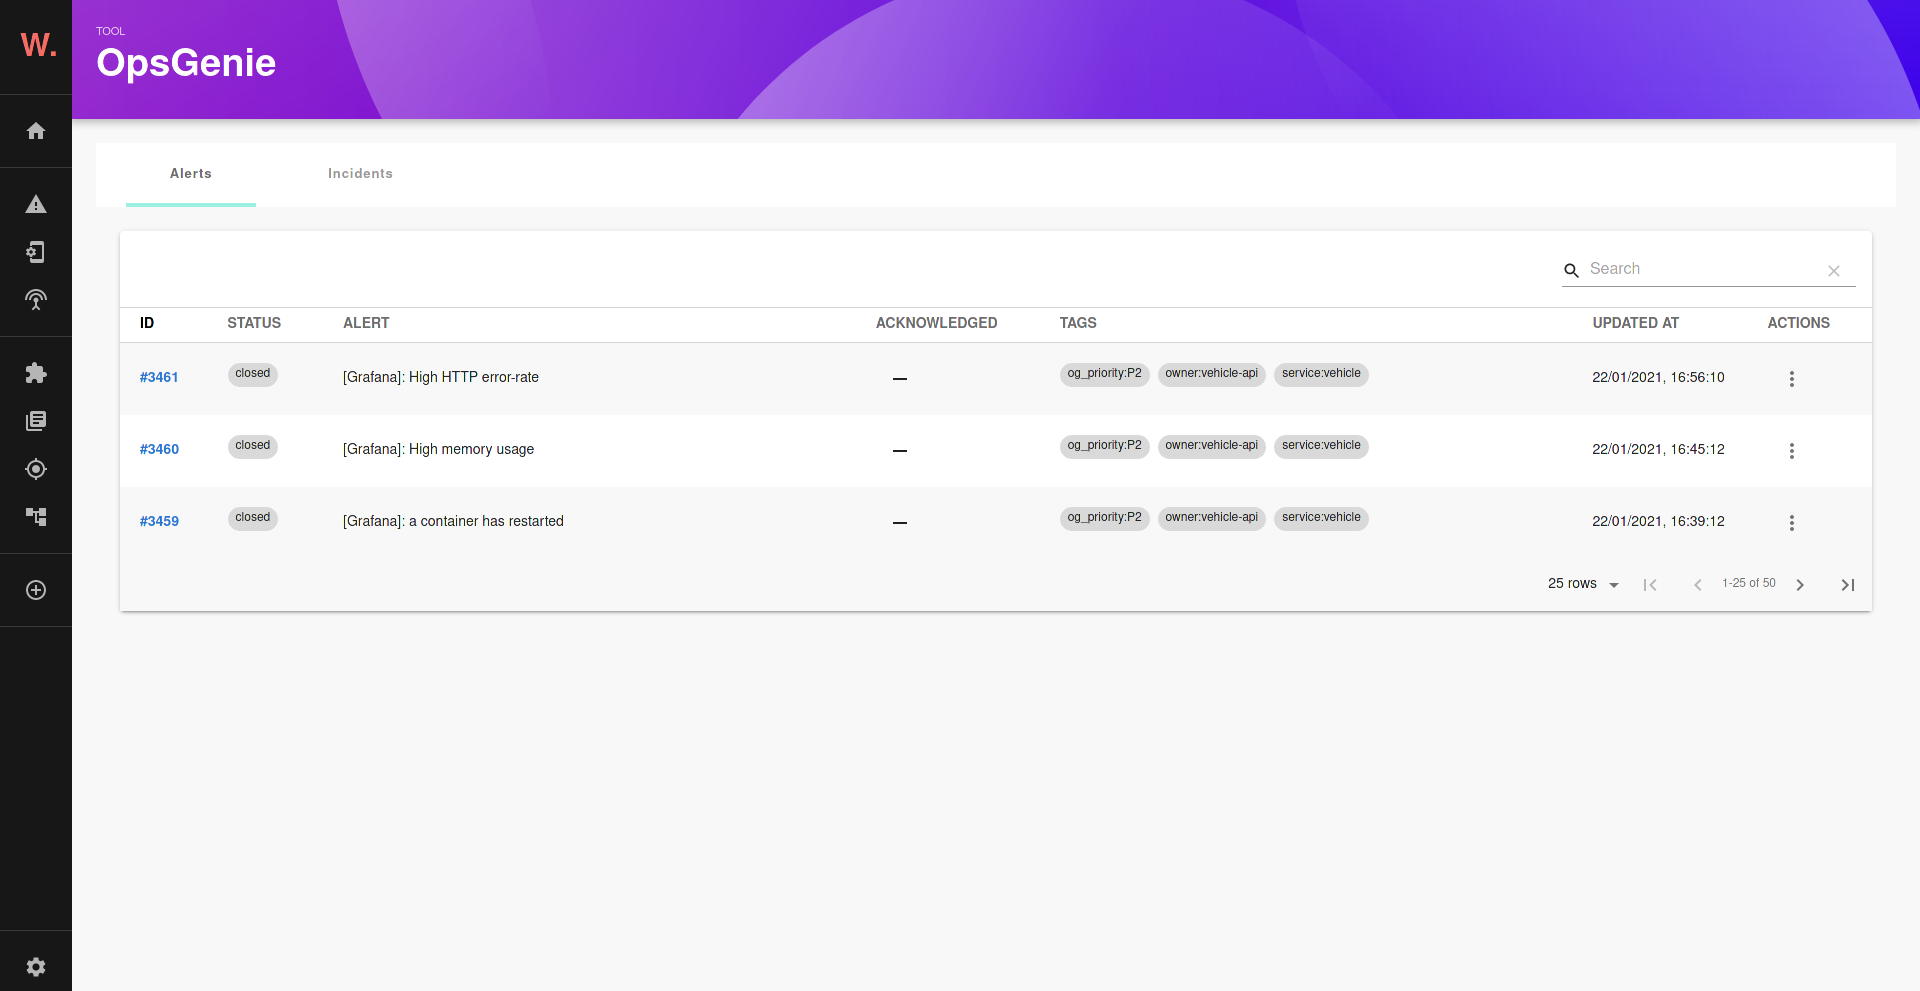The image size is (1920, 991).
Task: Jump to the last page of alerts
Action: point(1848,585)
